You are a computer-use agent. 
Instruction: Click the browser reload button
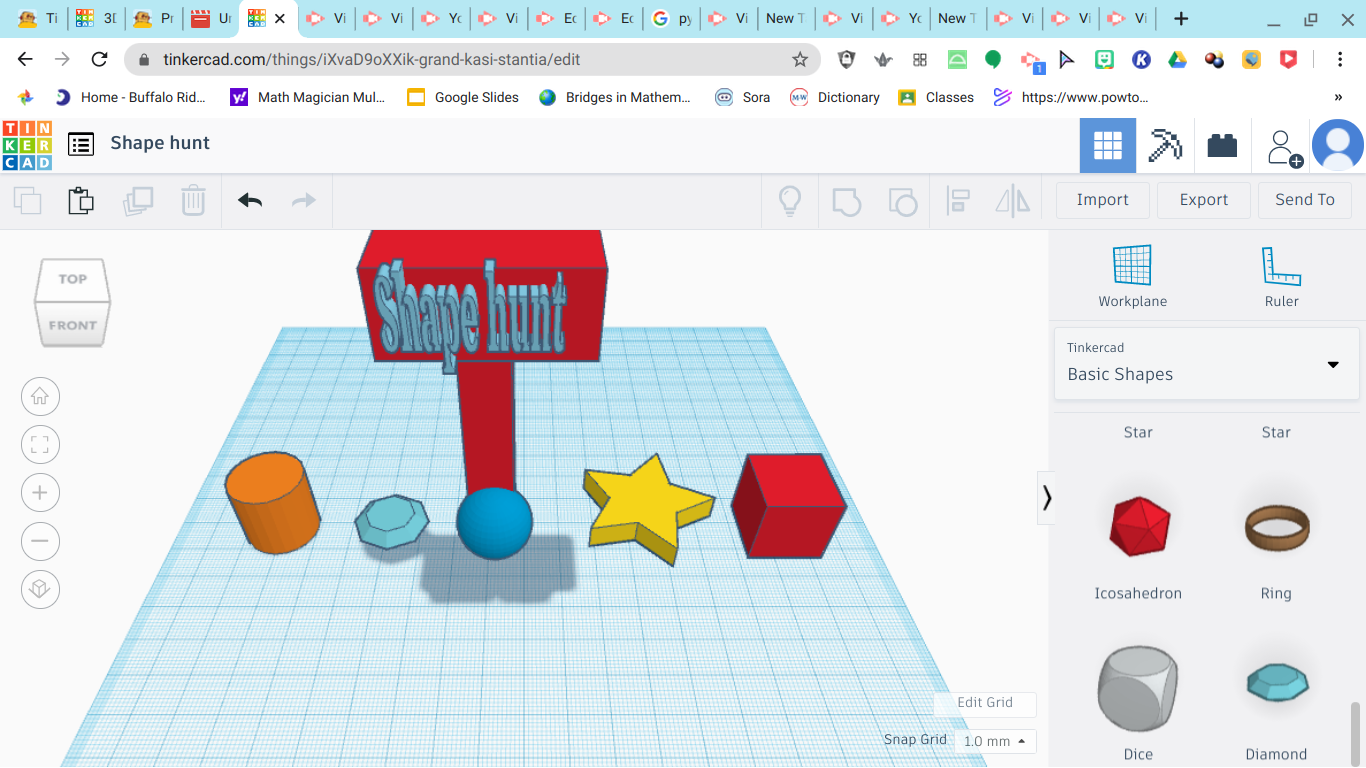[99, 60]
